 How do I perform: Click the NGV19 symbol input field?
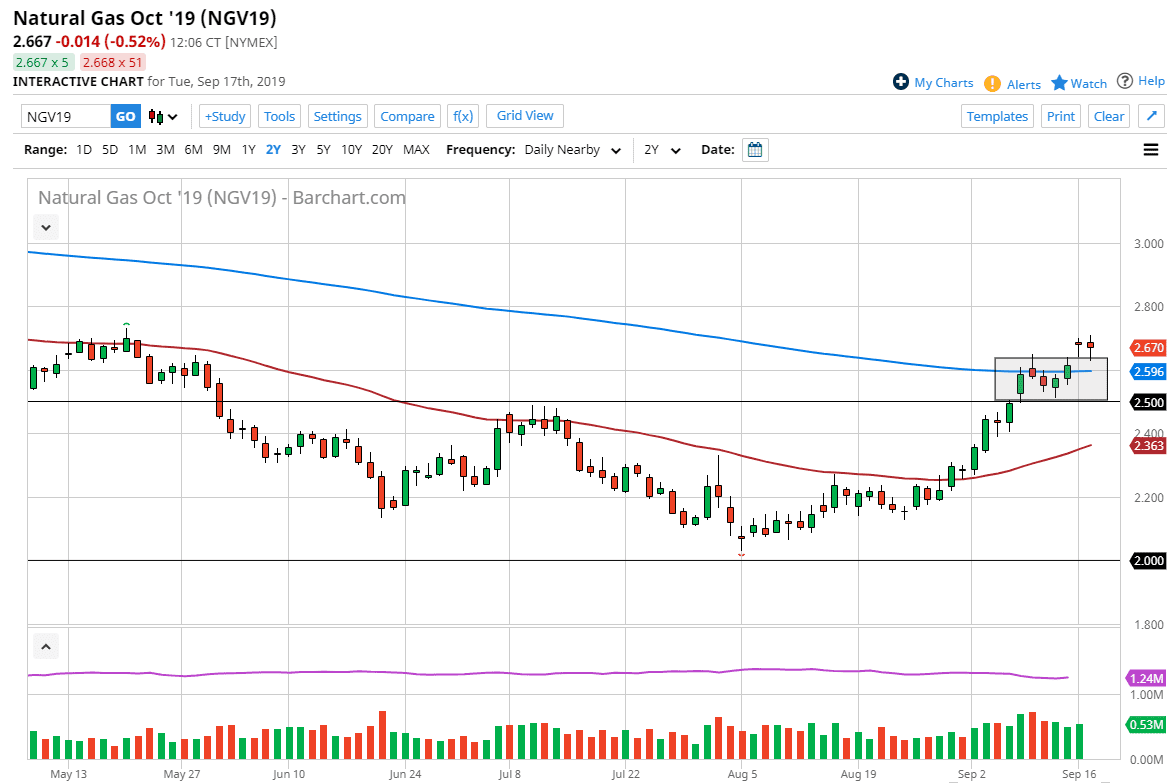(x=66, y=117)
